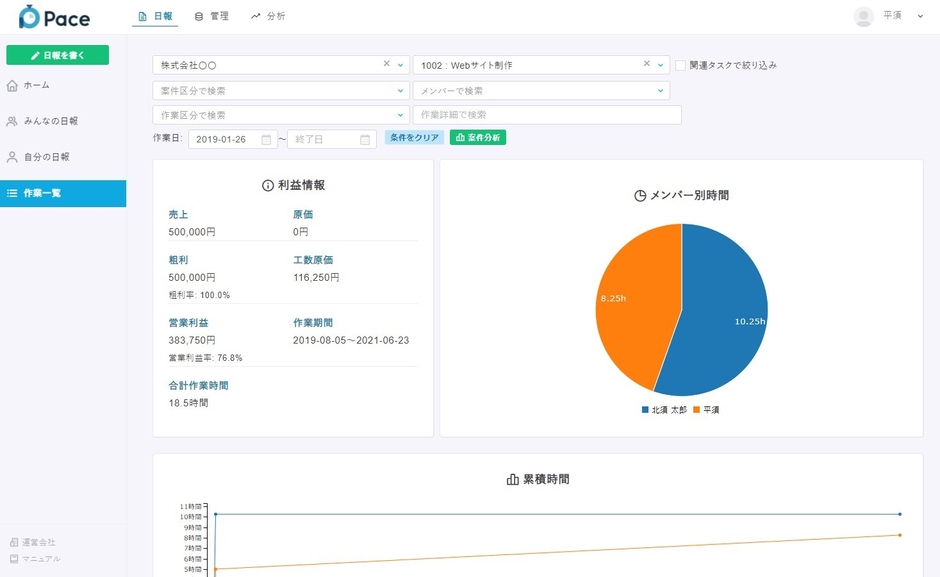The height and width of the screenshot is (577, 940).
Task: Switch to the 管理 tab
Action: point(213,16)
